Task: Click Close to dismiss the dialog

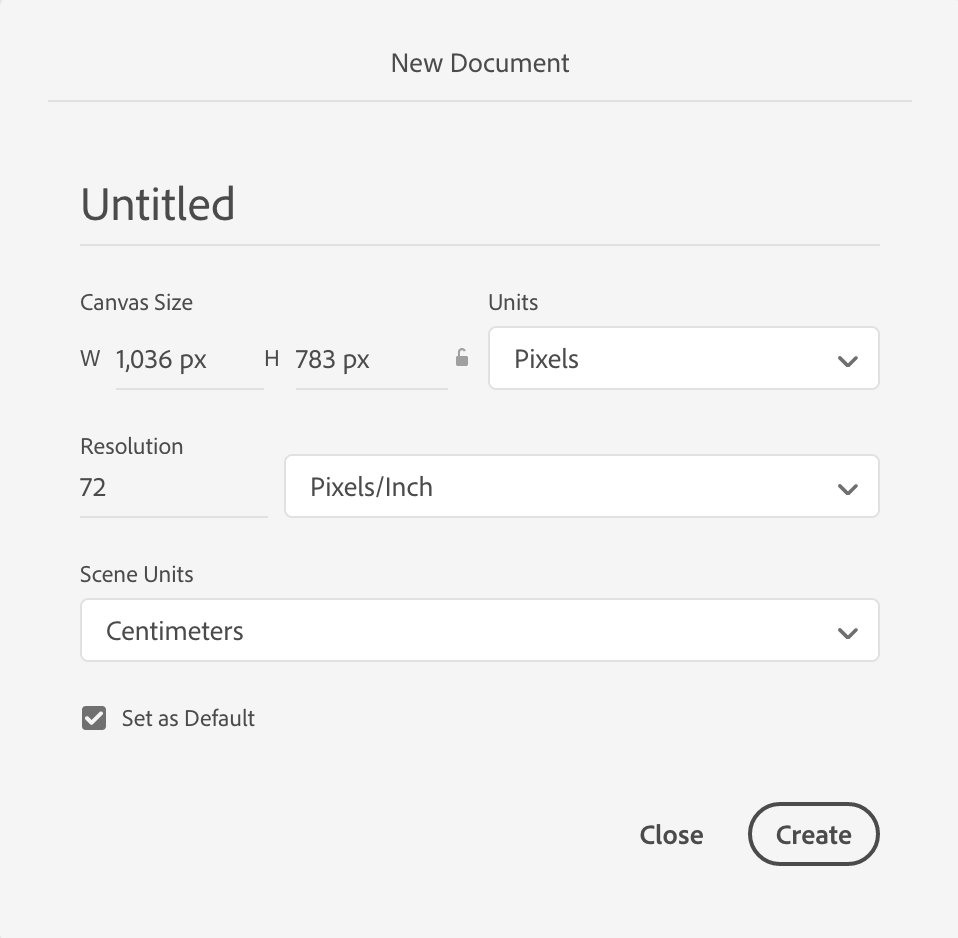Action: click(671, 835)
